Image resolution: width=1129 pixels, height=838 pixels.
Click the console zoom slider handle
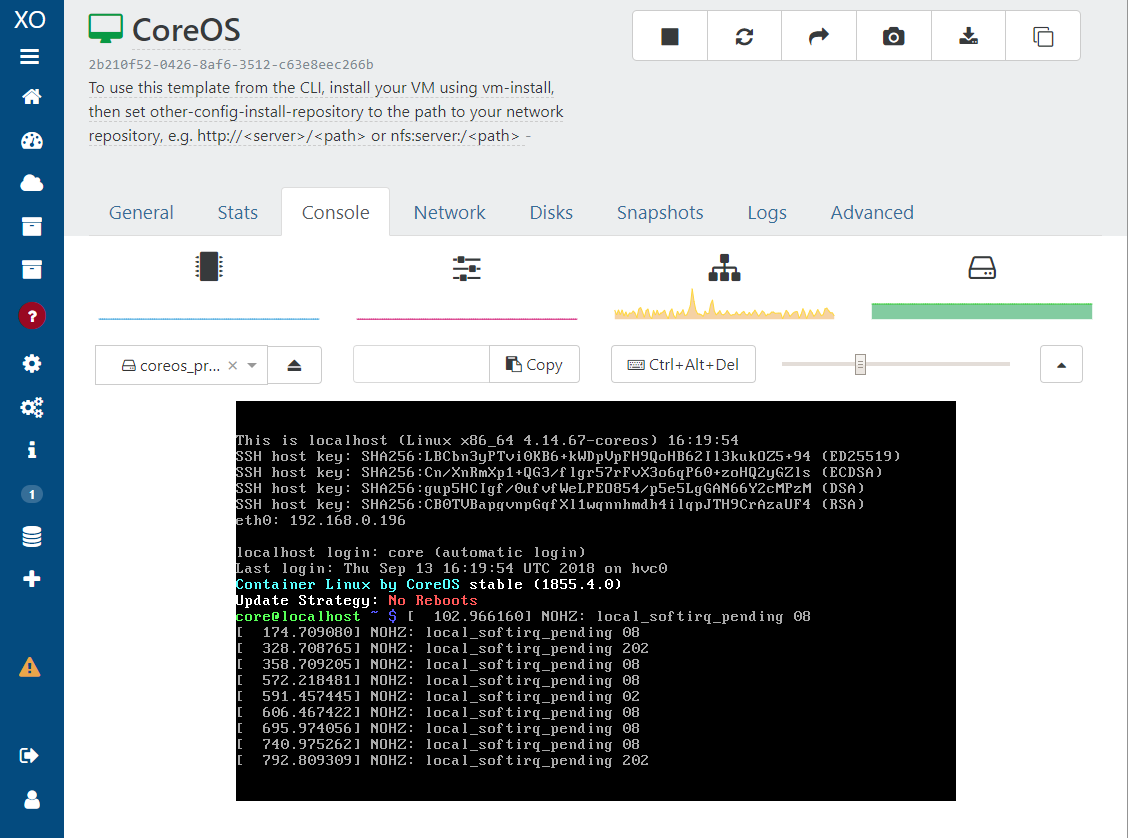point(860,364)
